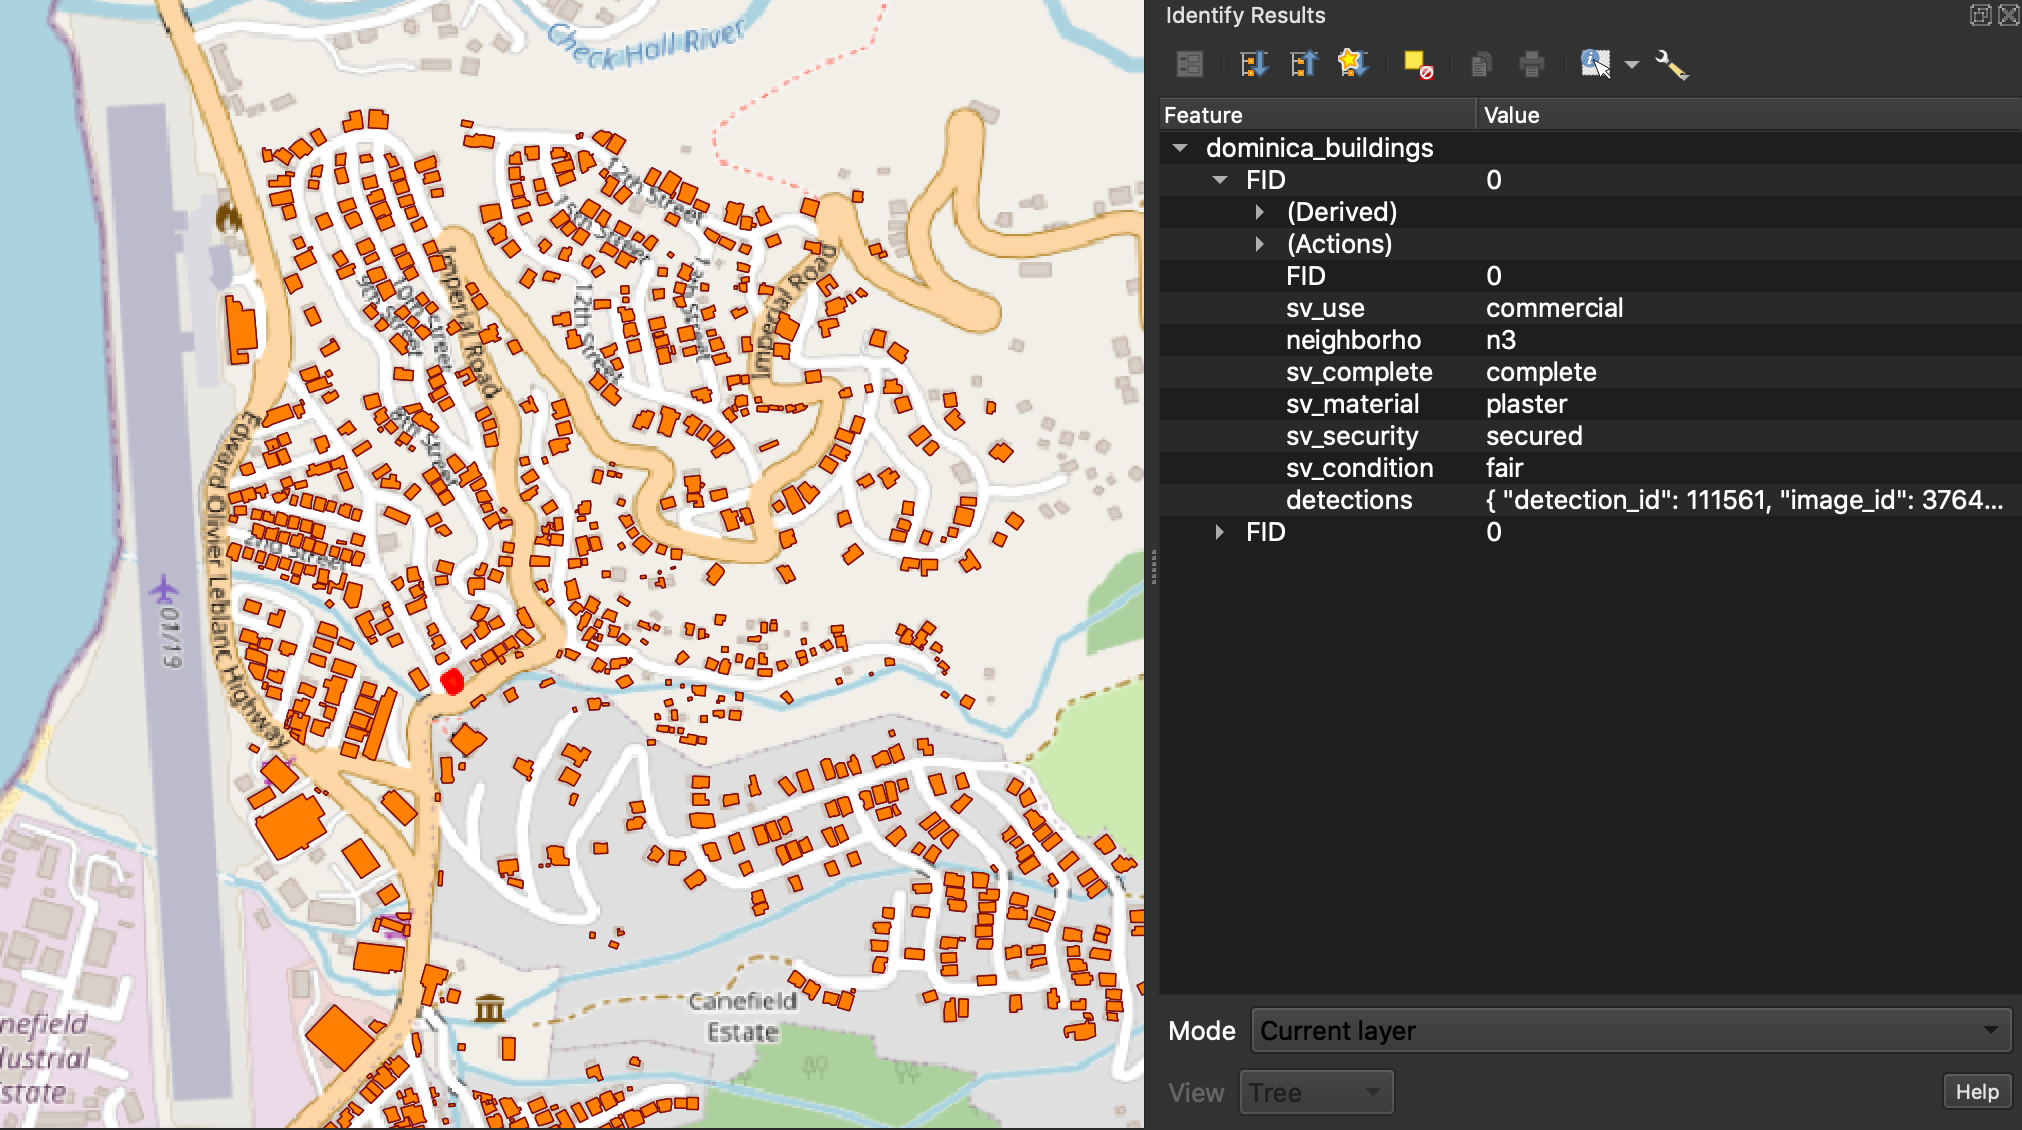This screenshot has width=2022, height=1130.
Task: Click the Print Response printer icon
Action: coord(1531,65)
